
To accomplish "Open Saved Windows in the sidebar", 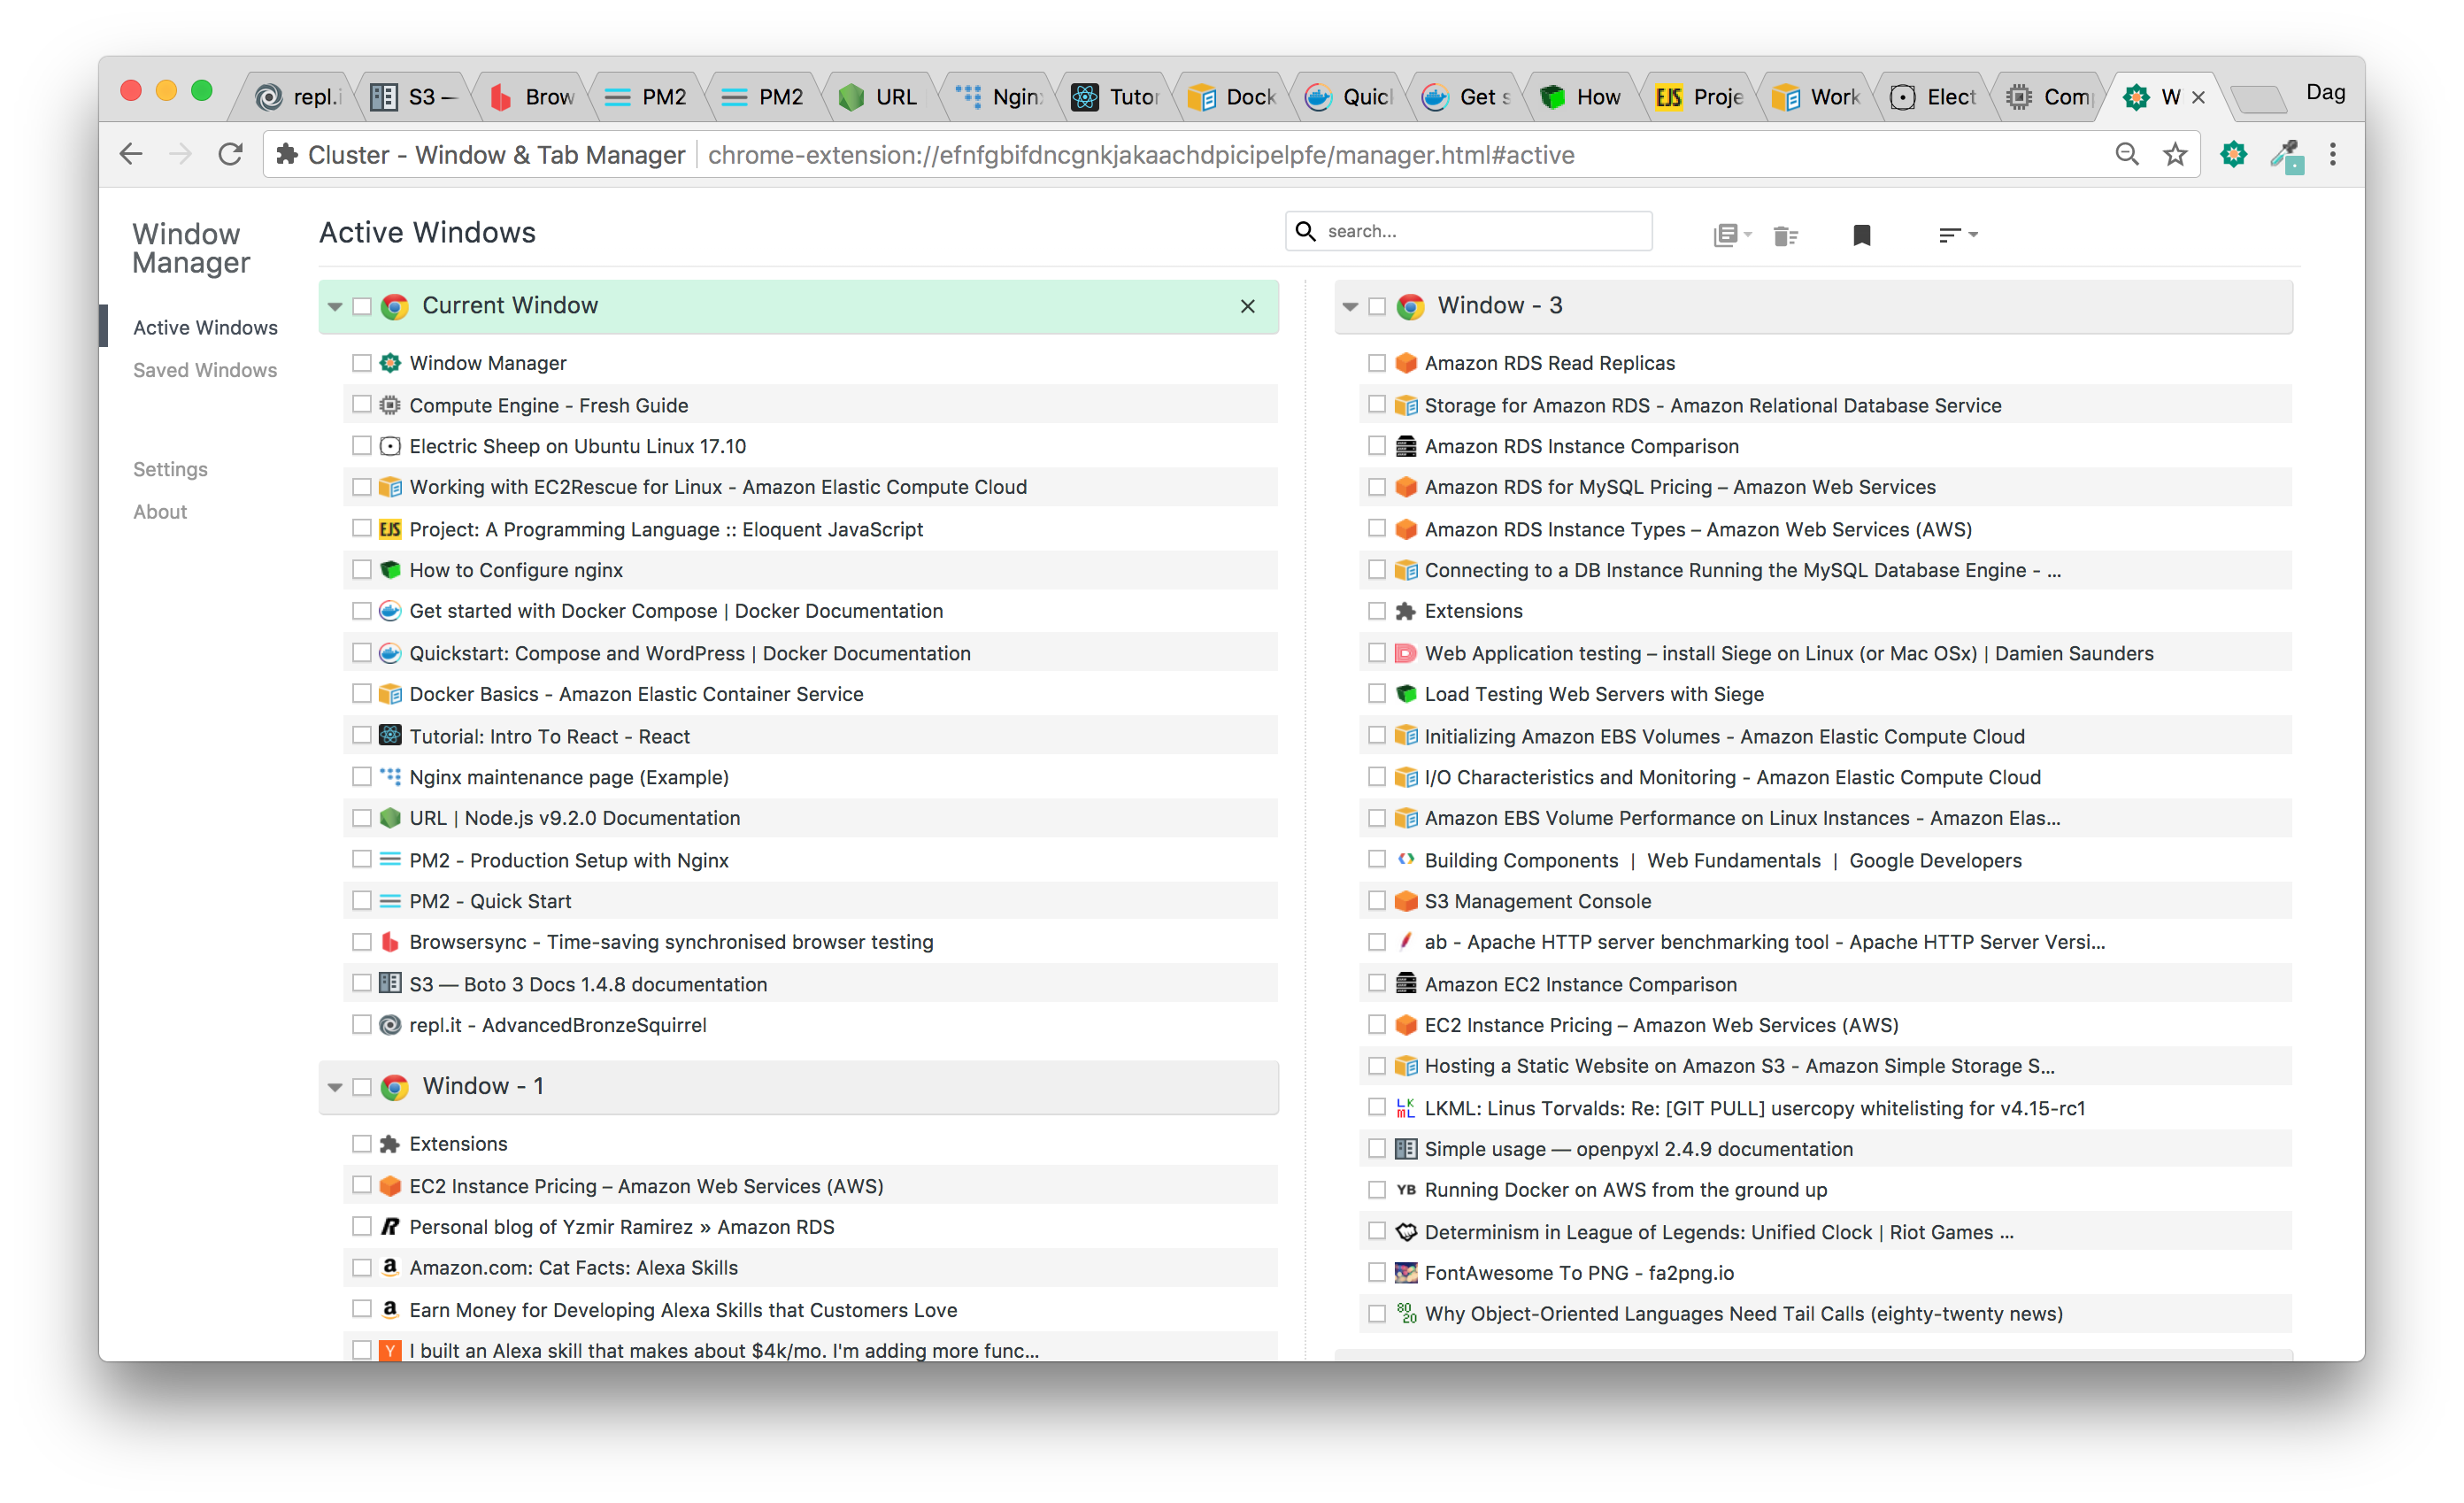I will (x=205, y=370).
